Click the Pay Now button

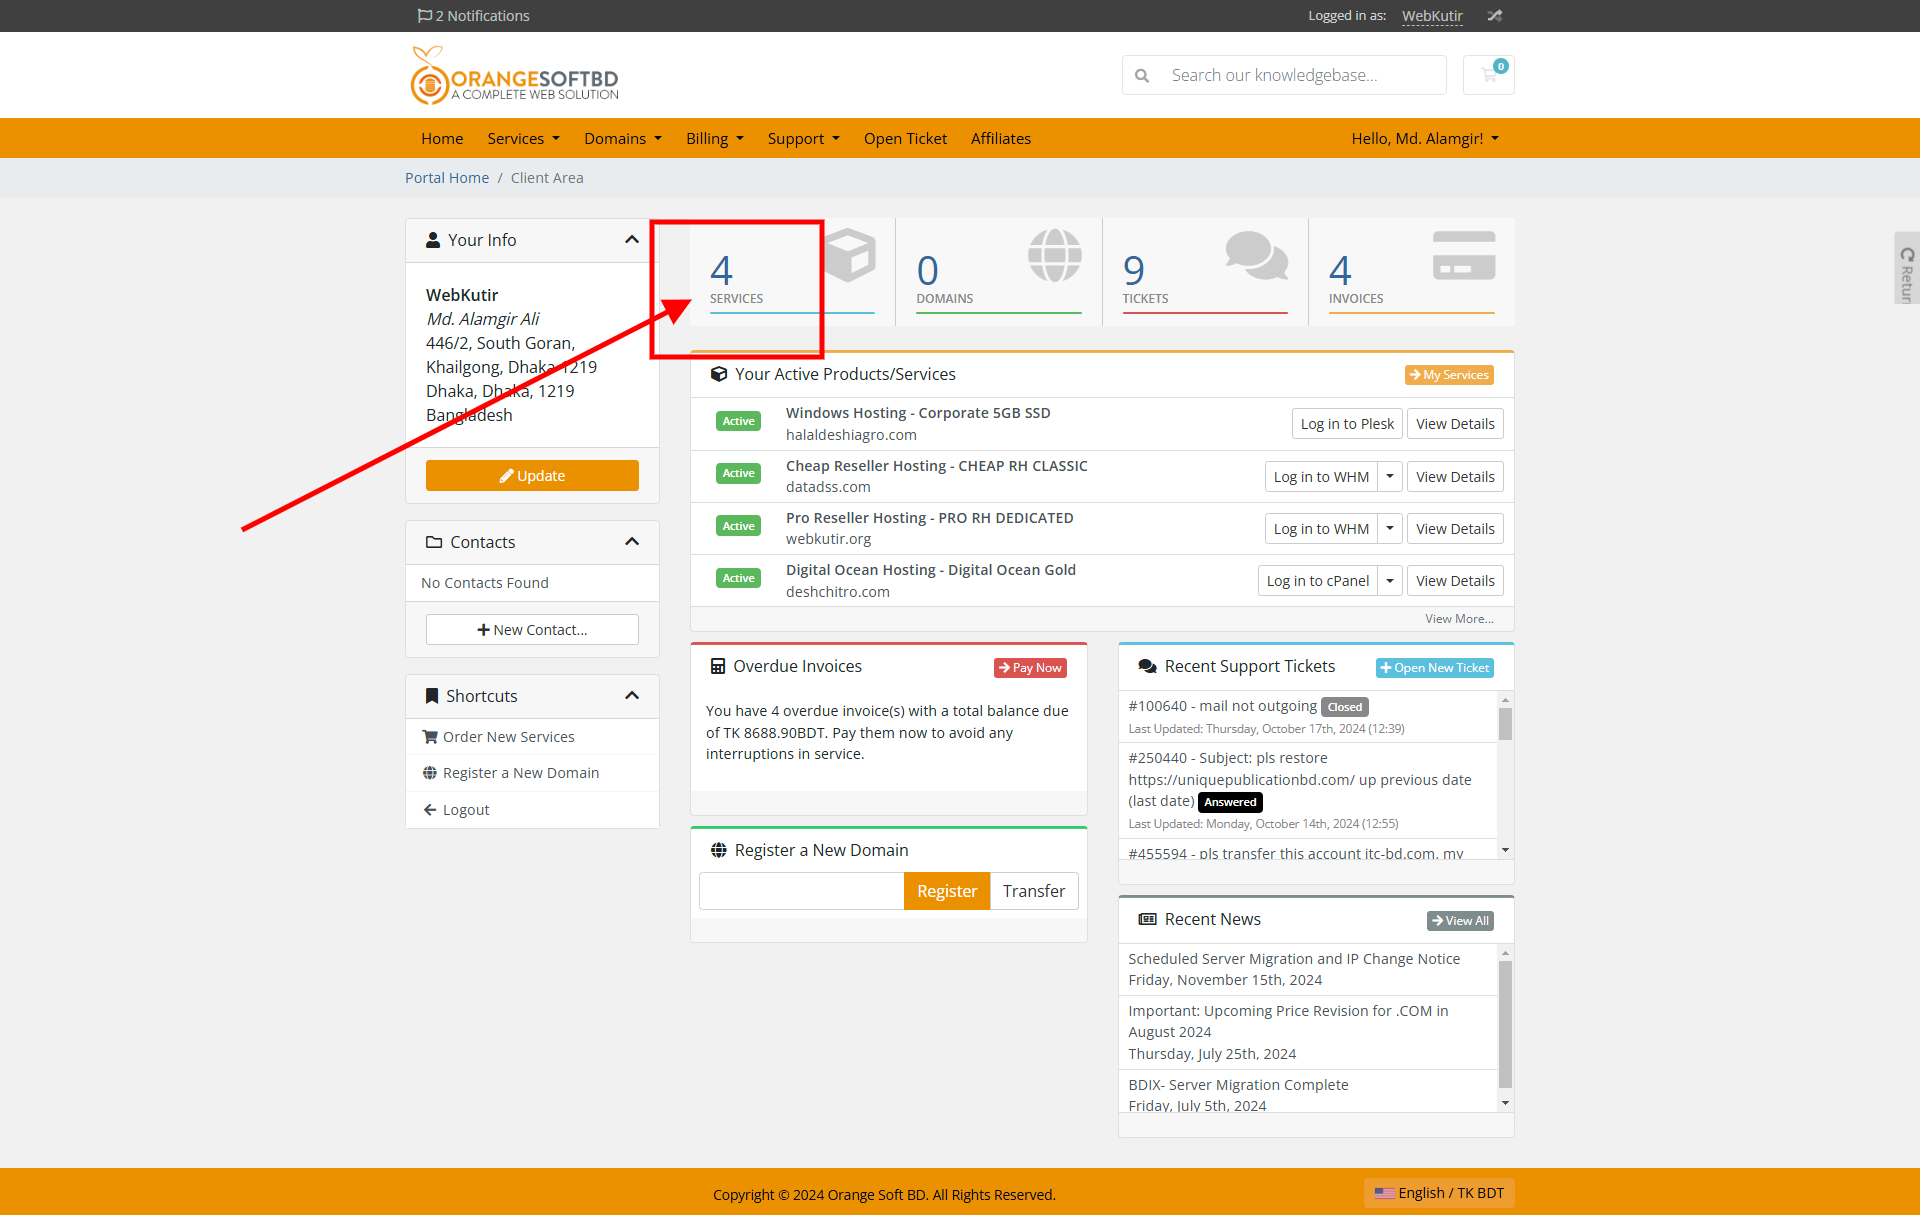[x=1029, y=667]
